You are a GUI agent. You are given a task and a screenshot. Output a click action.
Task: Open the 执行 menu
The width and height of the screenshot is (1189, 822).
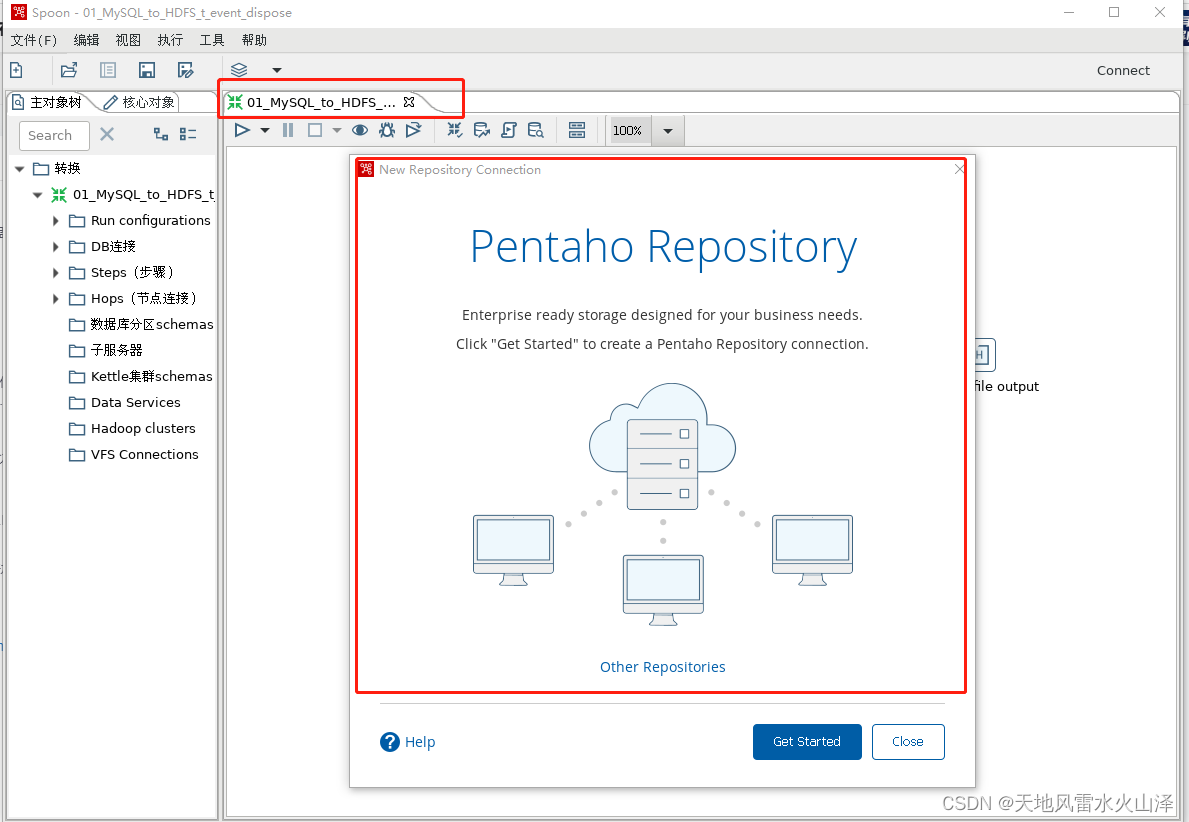170,40
